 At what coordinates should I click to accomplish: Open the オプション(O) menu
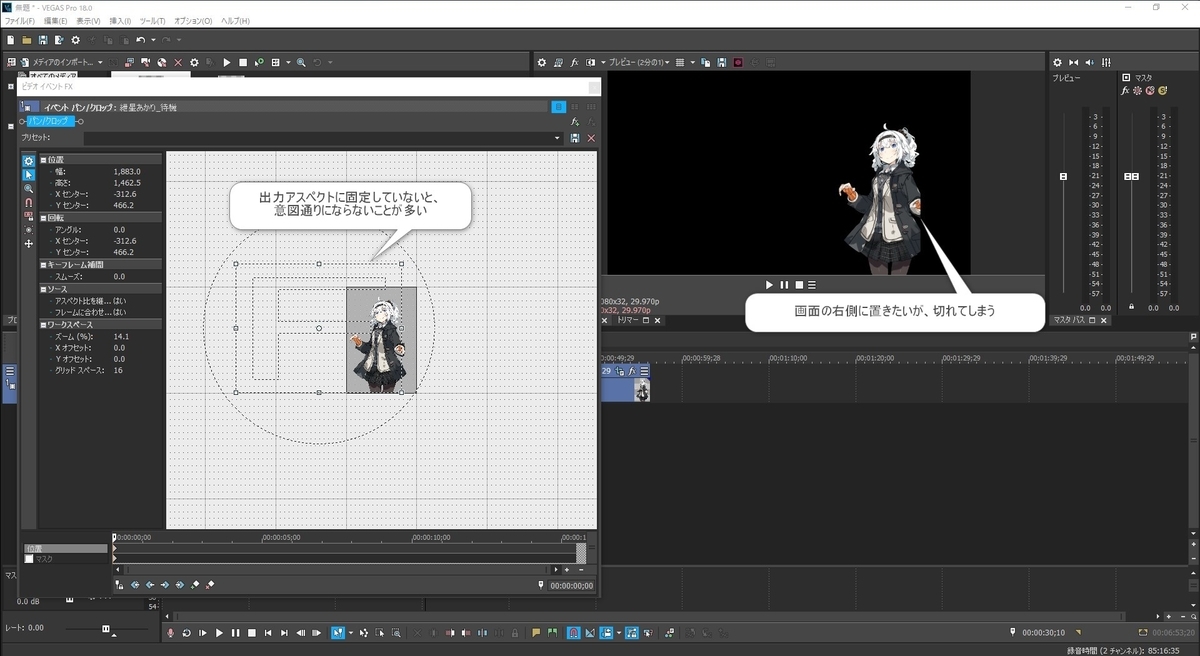pos(191,21)
